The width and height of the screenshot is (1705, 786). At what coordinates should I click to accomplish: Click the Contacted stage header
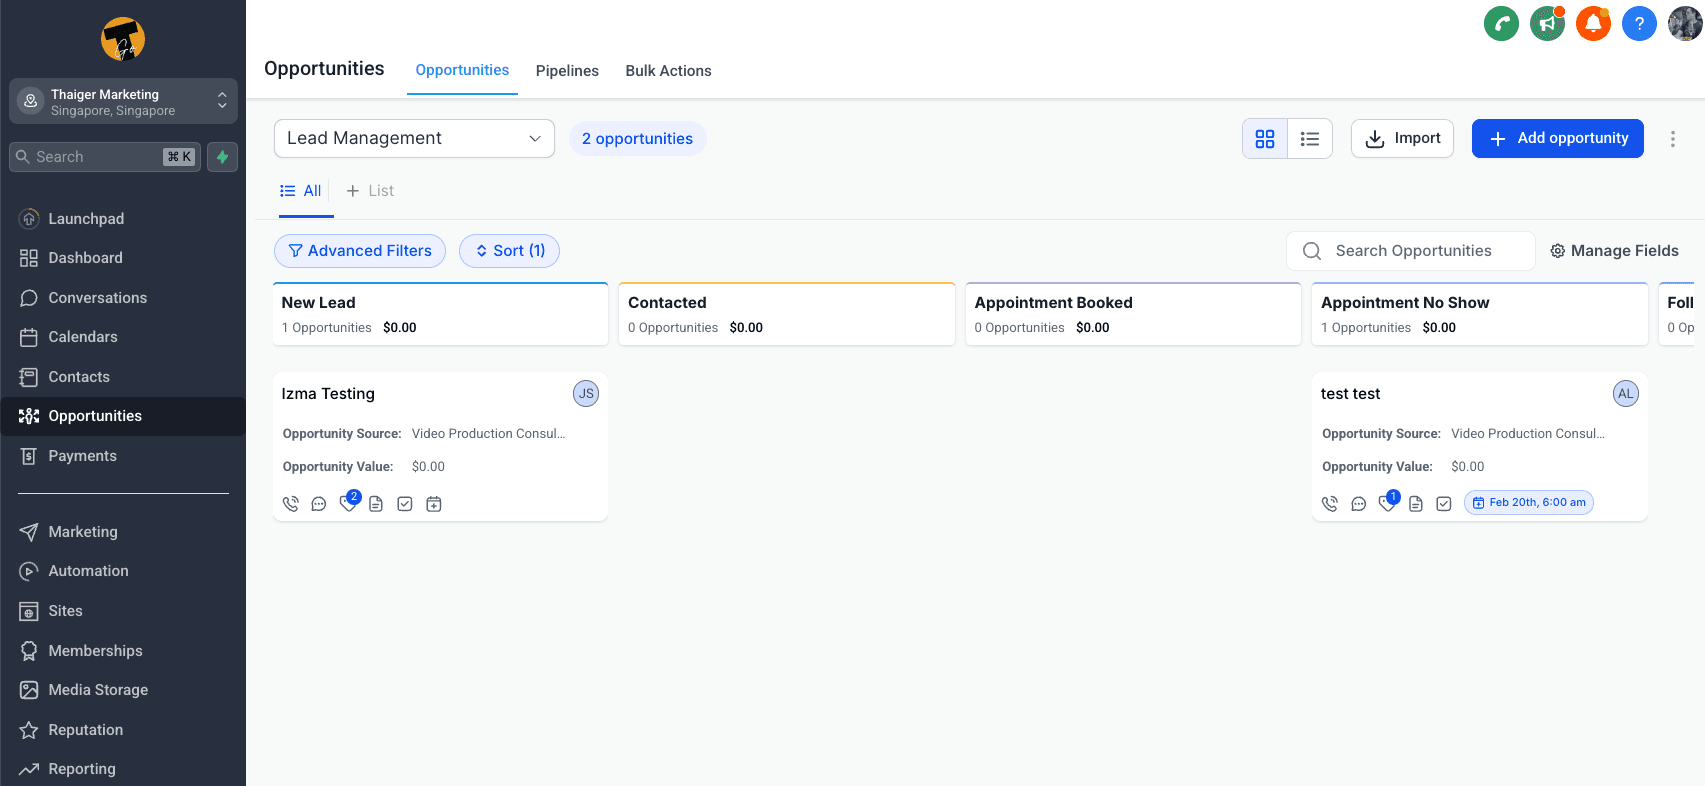tap(787, 314)
